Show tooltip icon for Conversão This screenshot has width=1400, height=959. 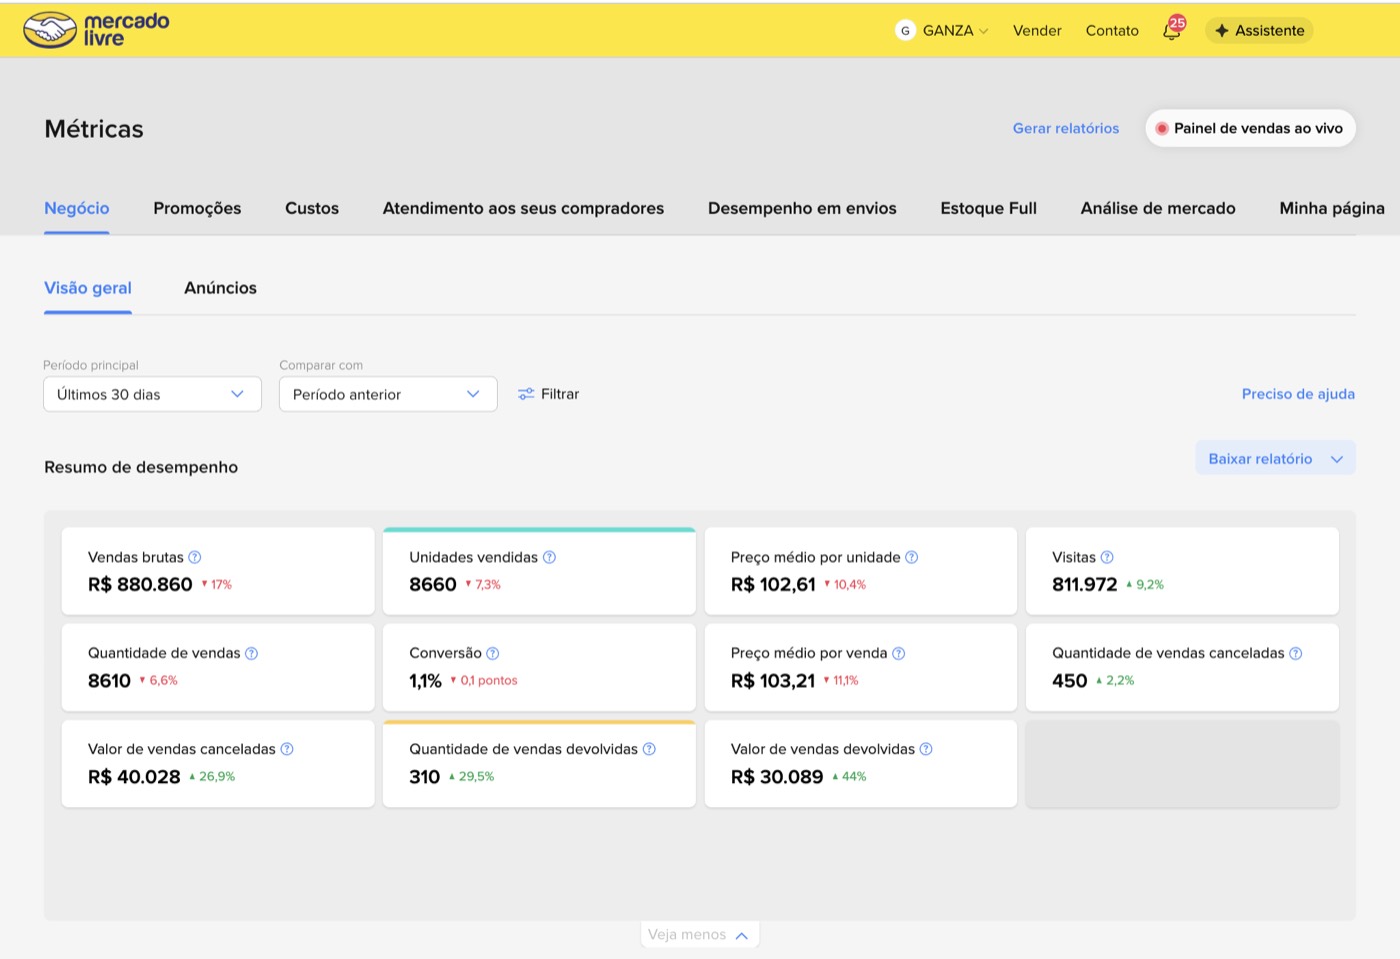coord(492,653)
